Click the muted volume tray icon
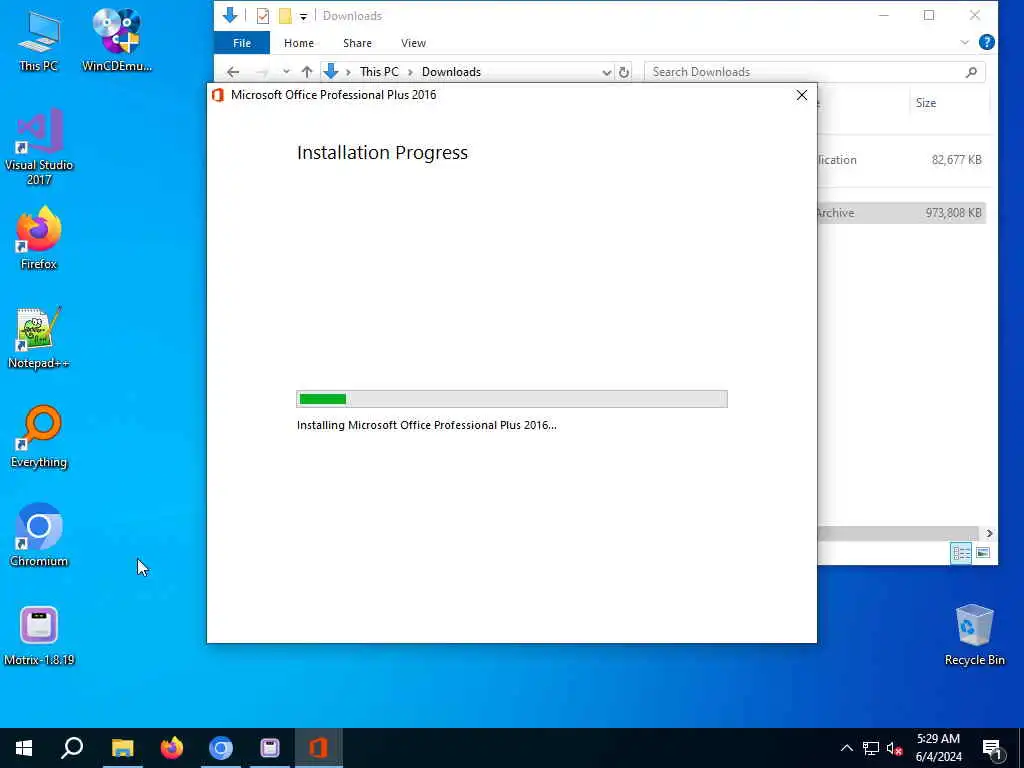 pyautogui.click(x=894, y=748)
